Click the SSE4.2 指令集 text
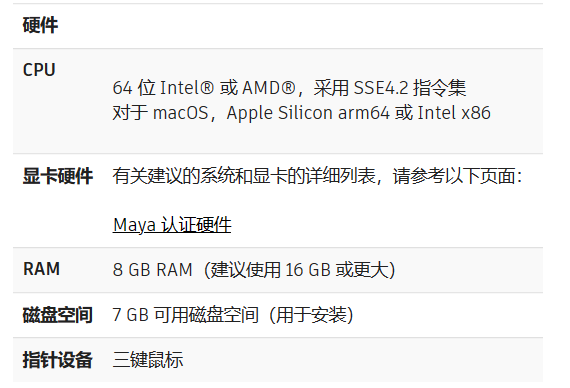This screenshot has width=570, height=388. tap(410, 88)
